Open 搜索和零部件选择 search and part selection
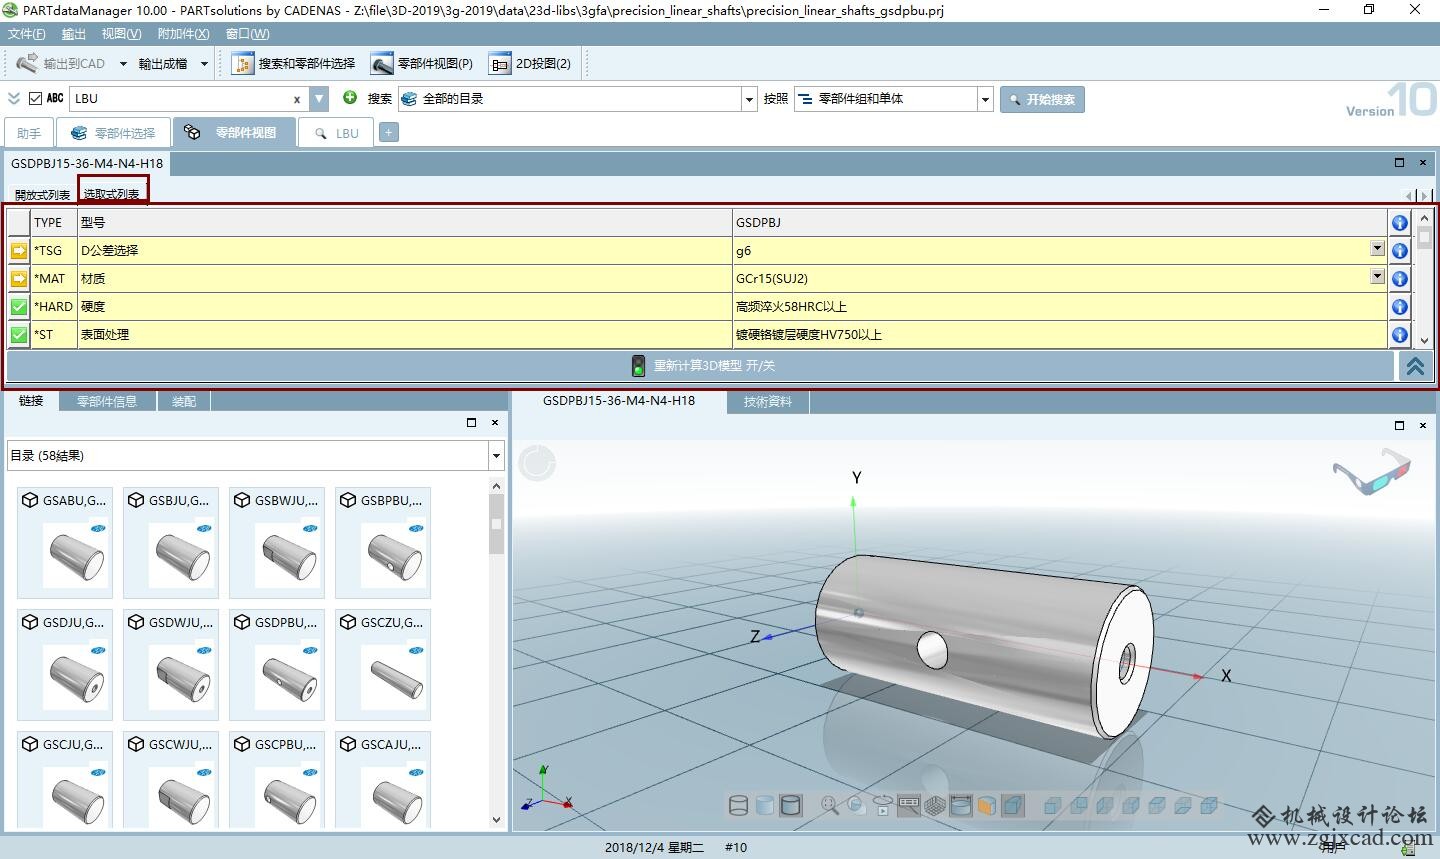Viewport: 1440px width, 859px height. coord(294,63)
